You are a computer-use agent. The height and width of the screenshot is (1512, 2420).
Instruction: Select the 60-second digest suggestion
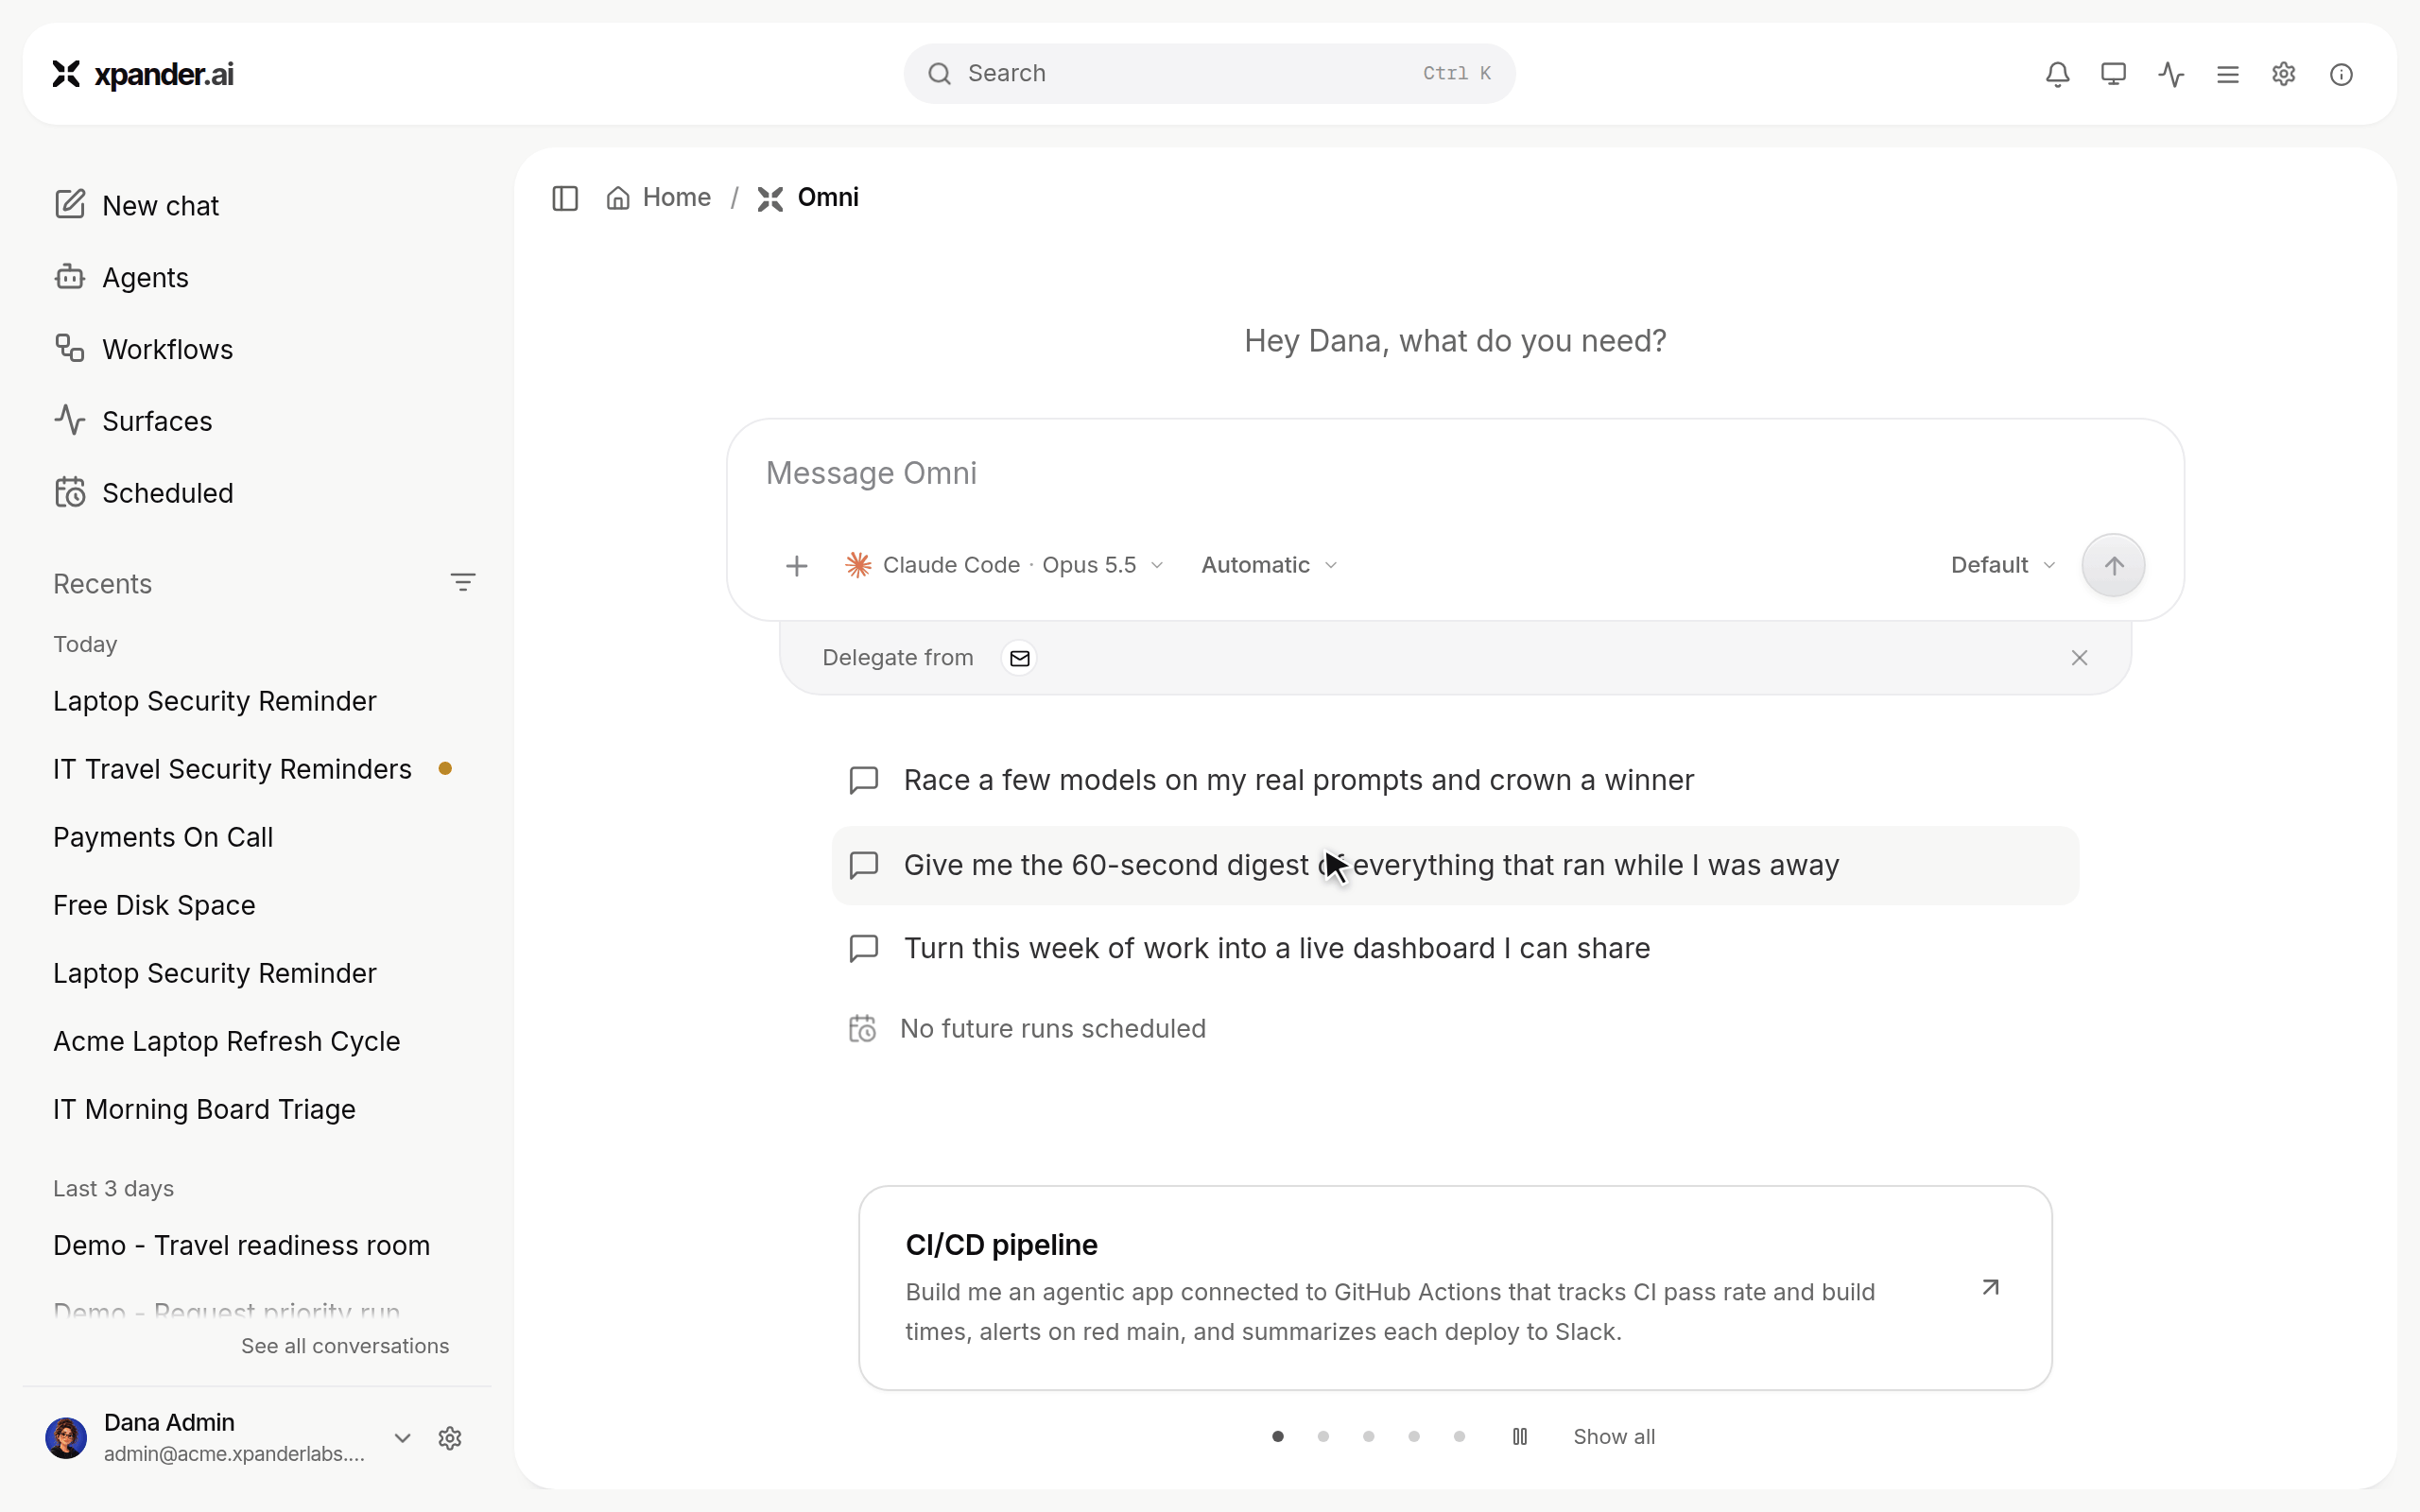tap(1455, 865)
